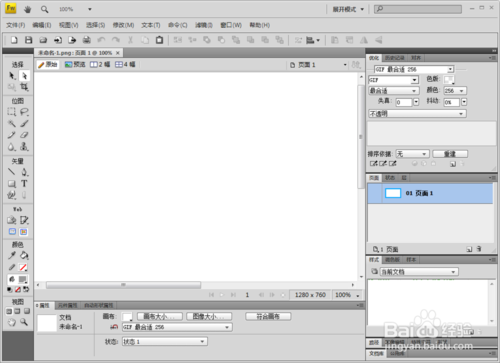Select the Eyedropper tool
Image resolution: width=500 pixels, height=363 pixels.
pos(12,256)
